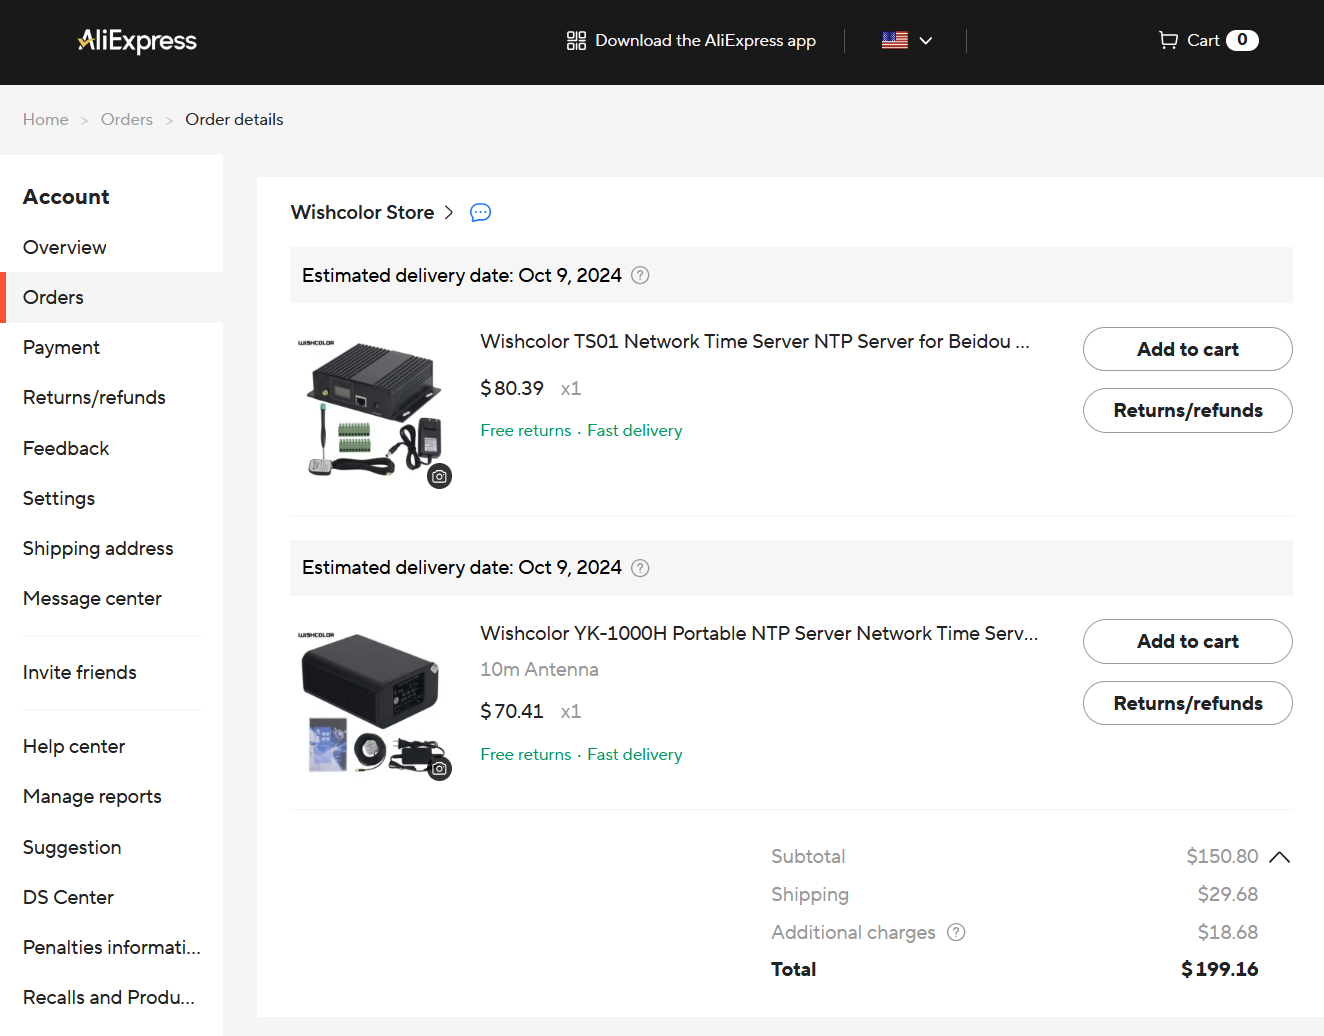
Task: Message Wishcolor Store via chat icon
Action: pyautogui.click(x=481, y=213)
